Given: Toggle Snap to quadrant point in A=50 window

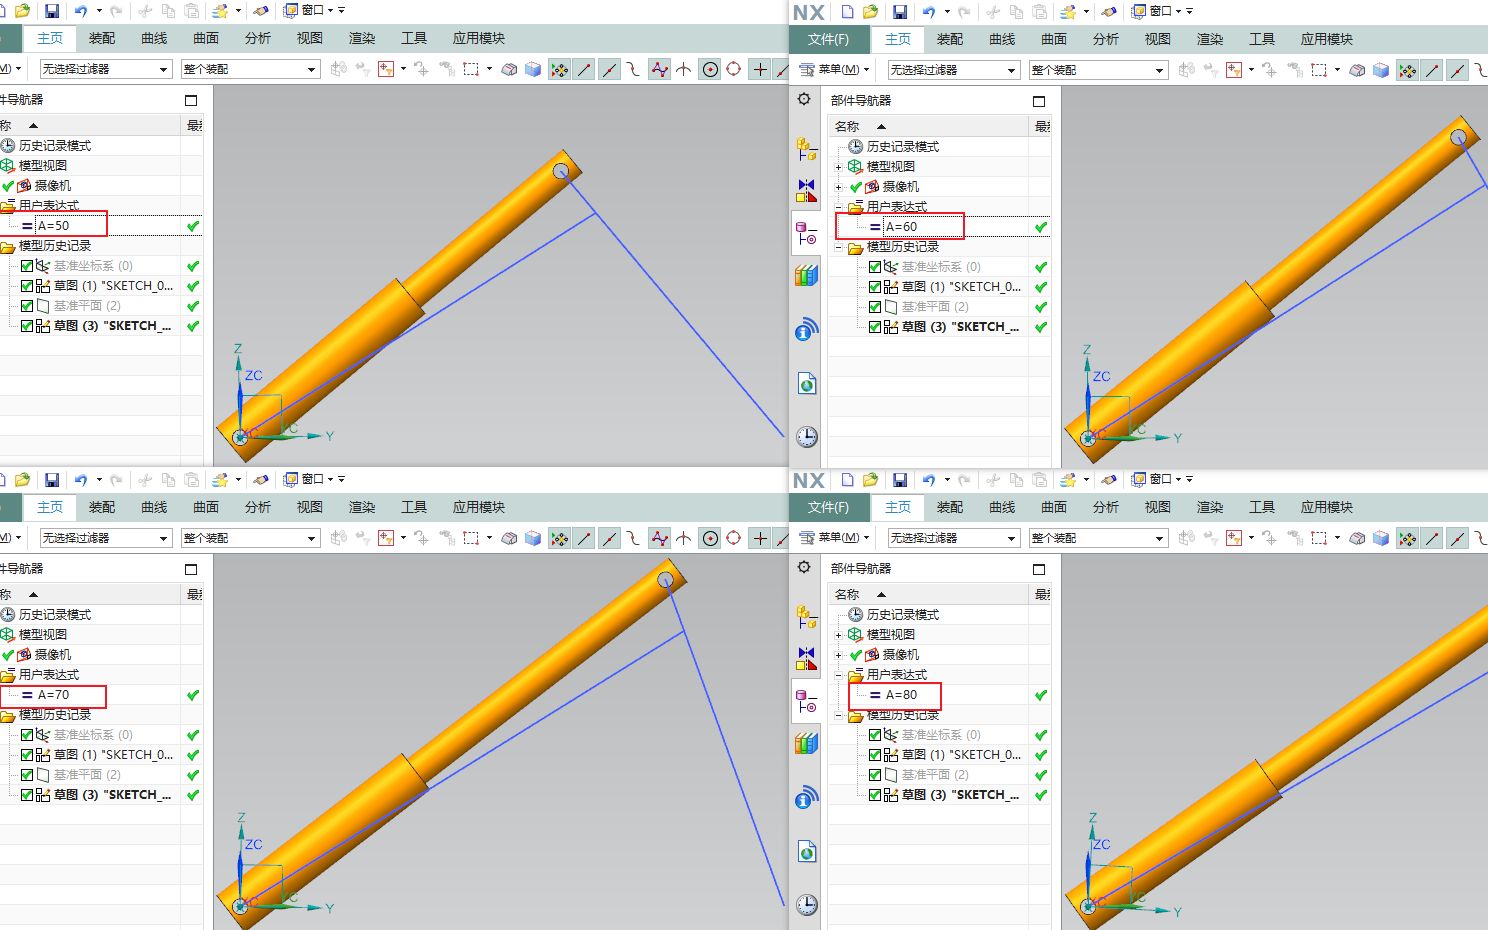Looking at the screenshot, I should pyautogui.click(x=734, y=69).
